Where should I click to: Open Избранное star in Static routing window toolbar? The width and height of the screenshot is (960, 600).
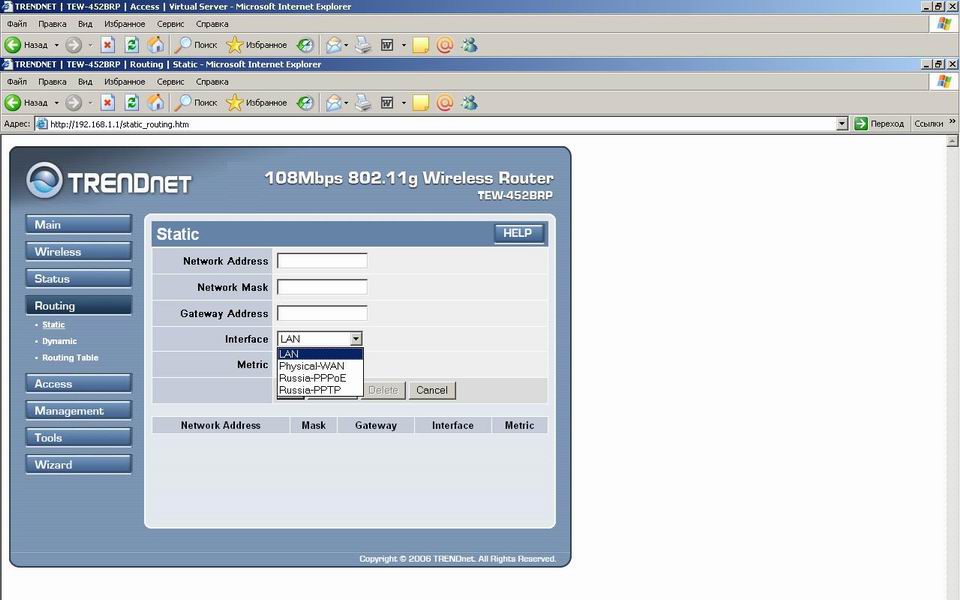pos(257,102)
